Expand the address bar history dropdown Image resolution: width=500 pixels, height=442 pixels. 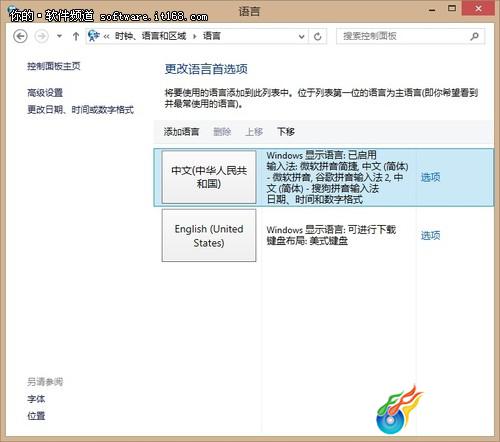301,36
